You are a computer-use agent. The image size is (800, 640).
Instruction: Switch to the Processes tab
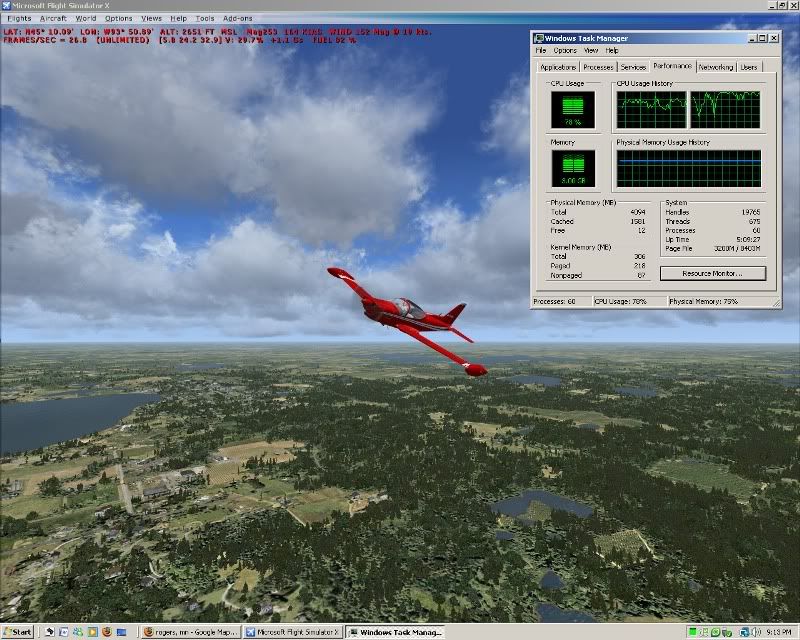point(598,67)
